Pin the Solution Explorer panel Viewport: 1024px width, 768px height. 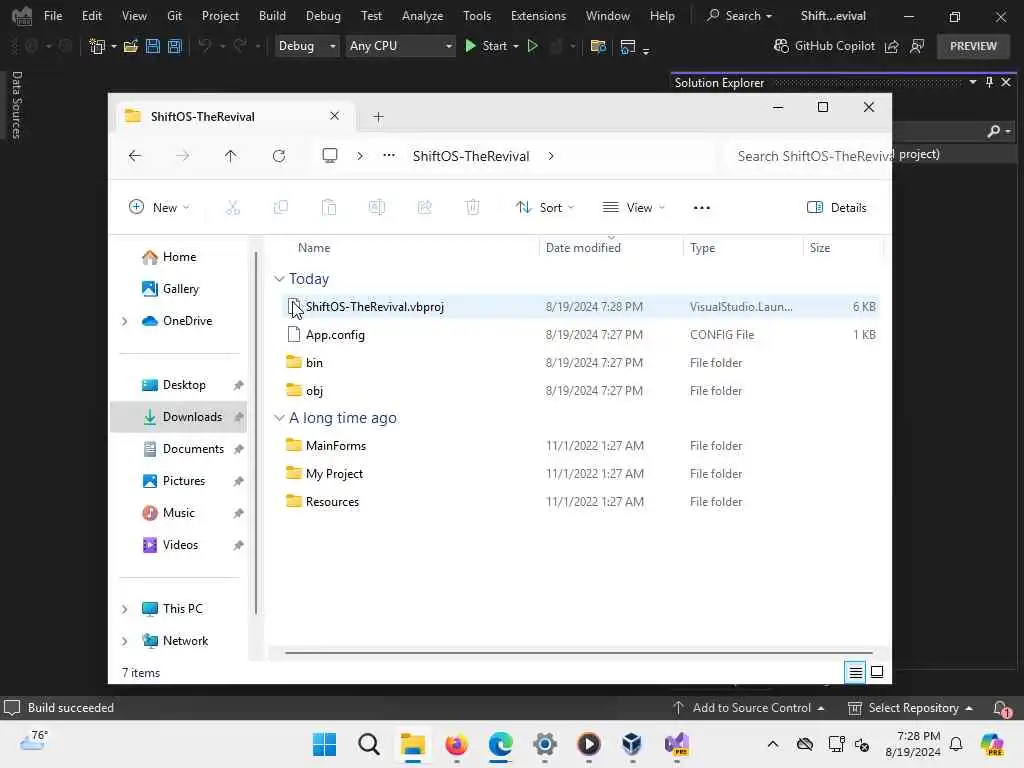(989, 82)
